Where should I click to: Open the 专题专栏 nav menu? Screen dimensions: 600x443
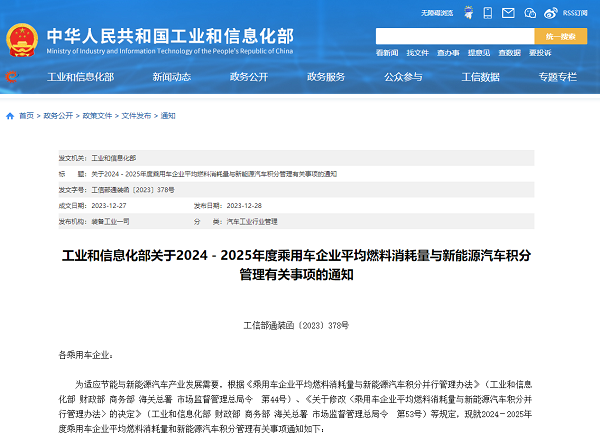(x=558, y=77)
